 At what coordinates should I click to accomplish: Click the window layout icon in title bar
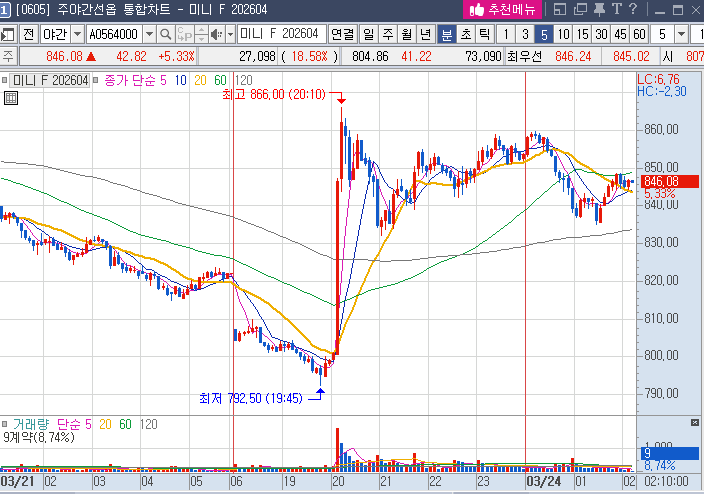pyautogui.click(x=559, y=9)
